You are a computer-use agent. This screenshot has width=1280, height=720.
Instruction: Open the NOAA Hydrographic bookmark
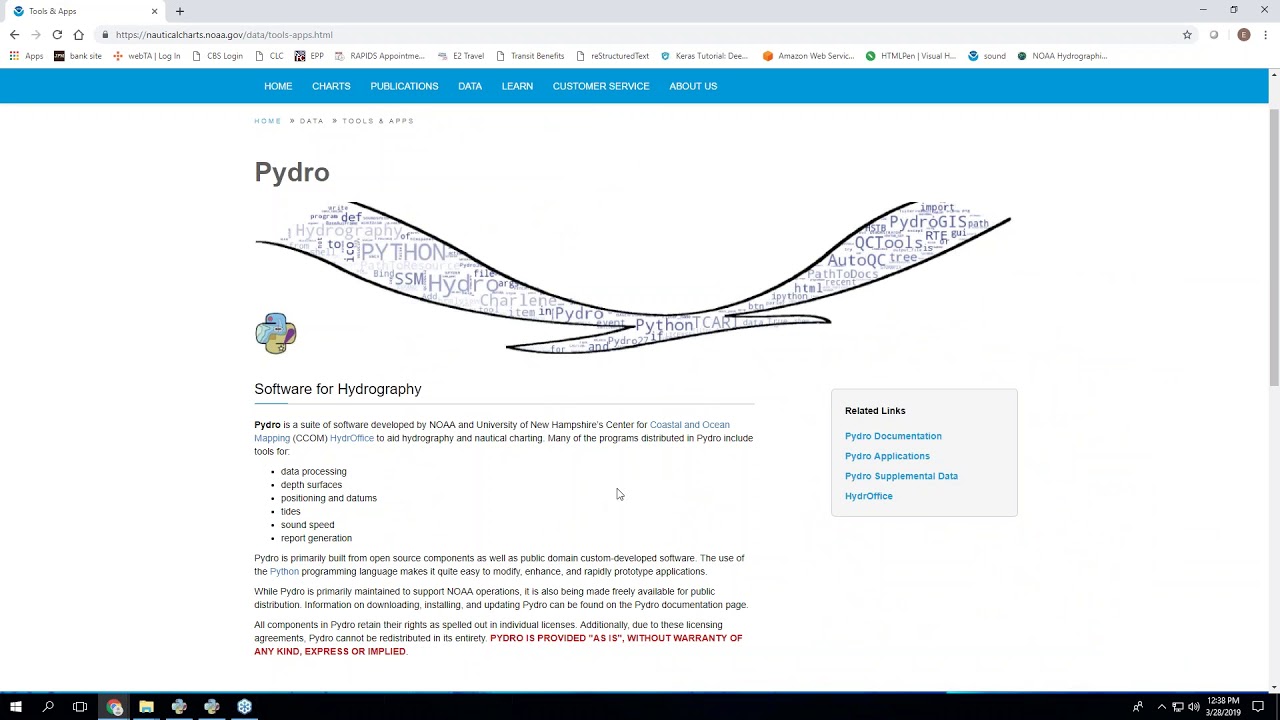point(1062,56)
